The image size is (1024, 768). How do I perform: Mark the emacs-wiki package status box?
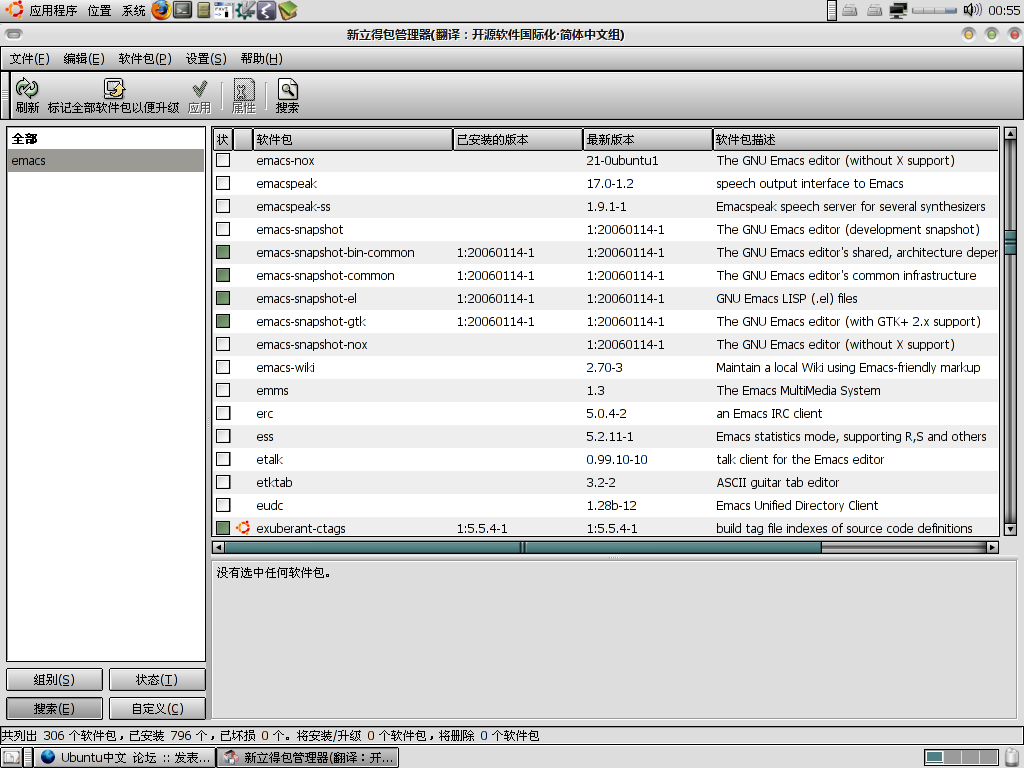click(223, 367)
